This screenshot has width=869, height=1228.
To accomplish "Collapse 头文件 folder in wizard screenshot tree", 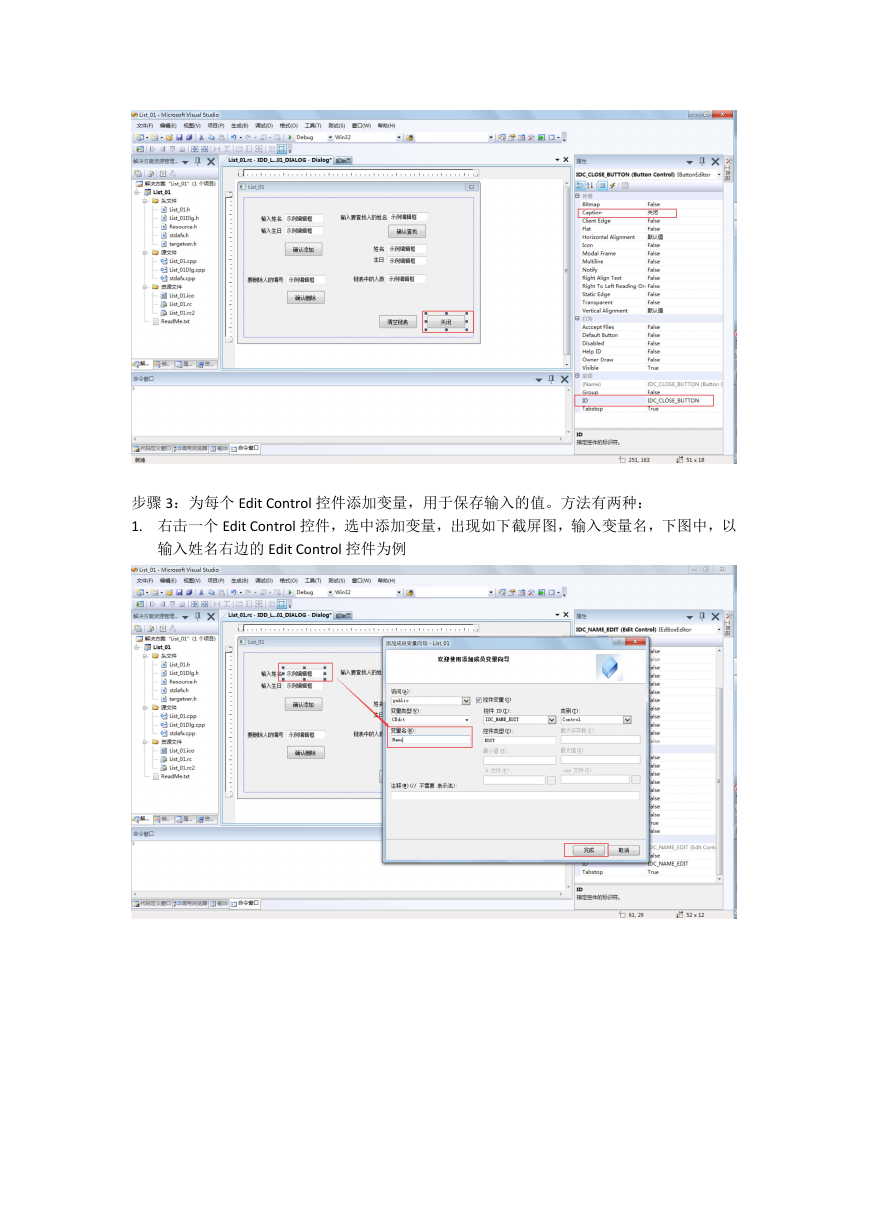I will [x=144, y=655].
